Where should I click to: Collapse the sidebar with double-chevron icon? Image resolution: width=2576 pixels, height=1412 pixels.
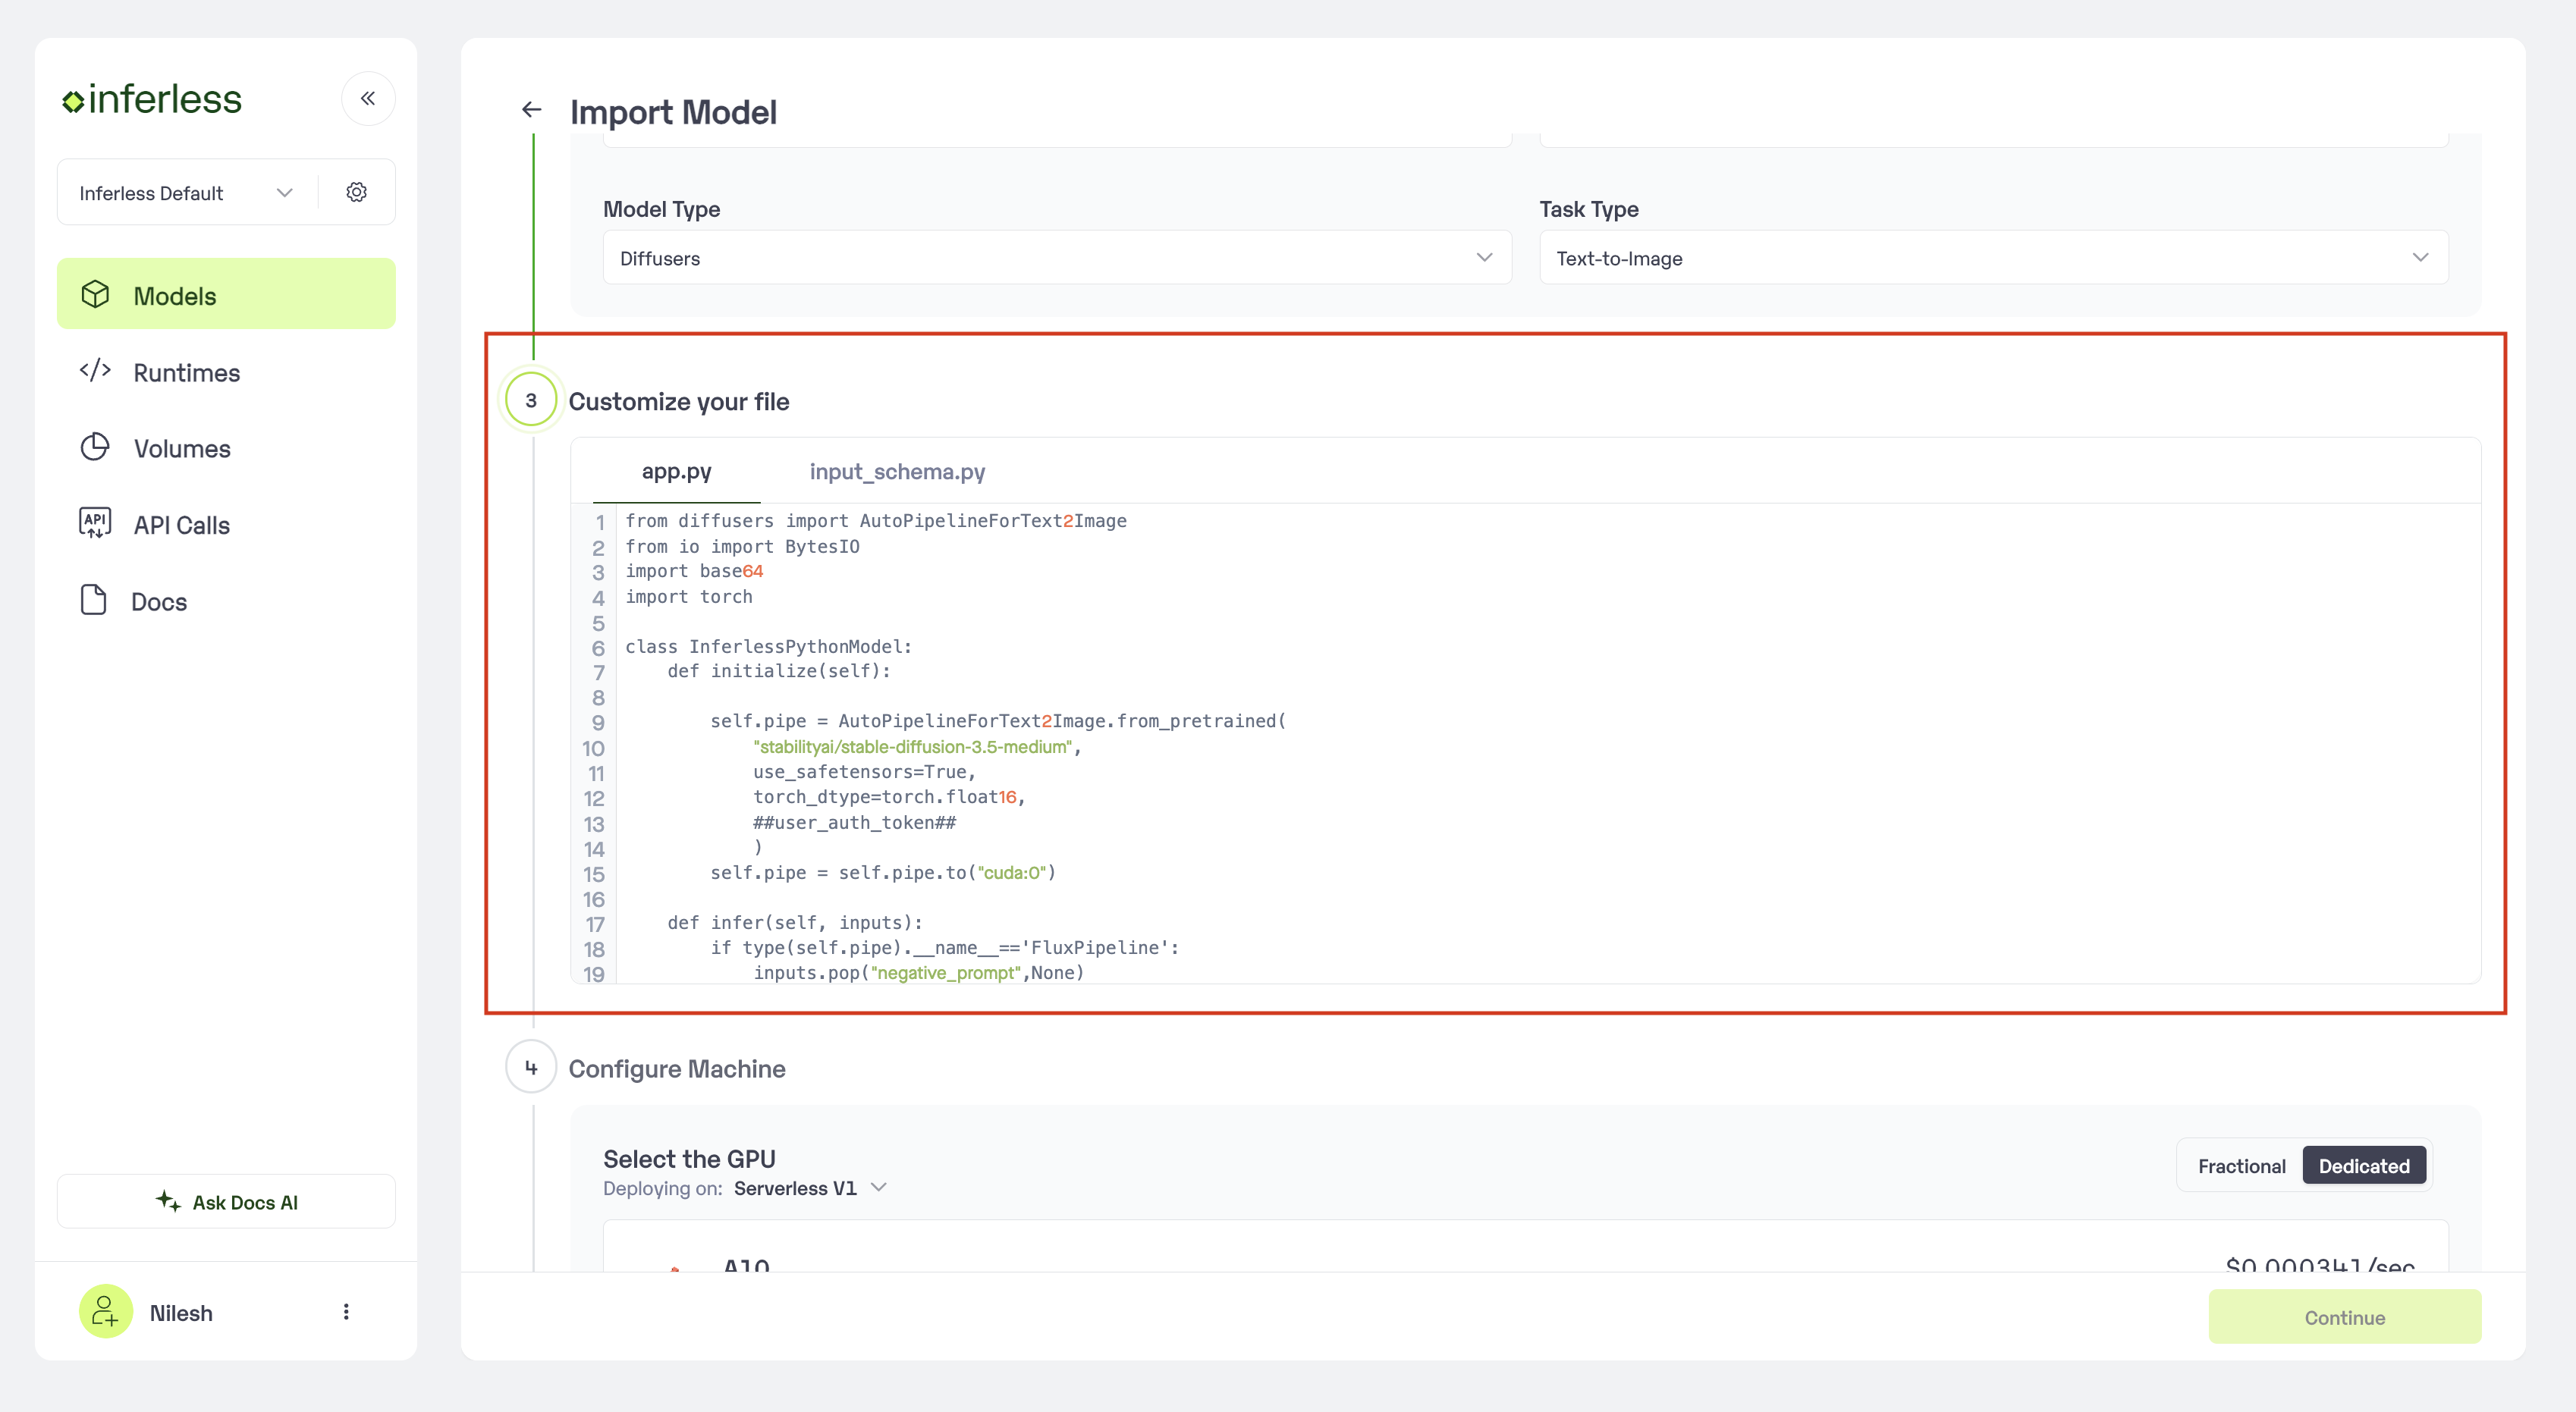(368, 98)
